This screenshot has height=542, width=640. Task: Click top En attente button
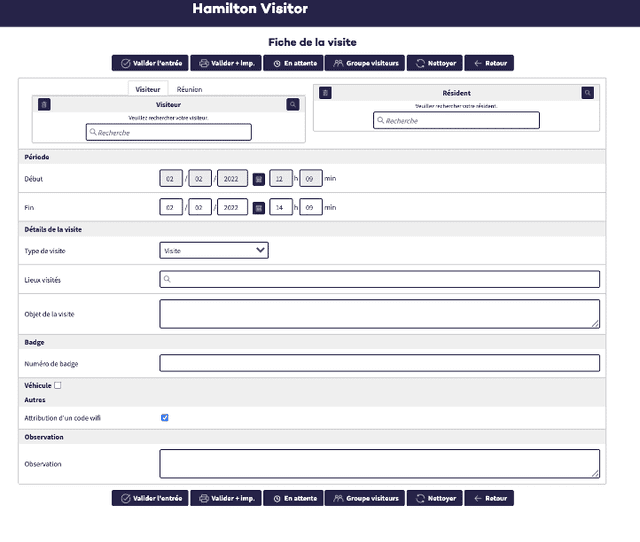[x=294, y=63]
